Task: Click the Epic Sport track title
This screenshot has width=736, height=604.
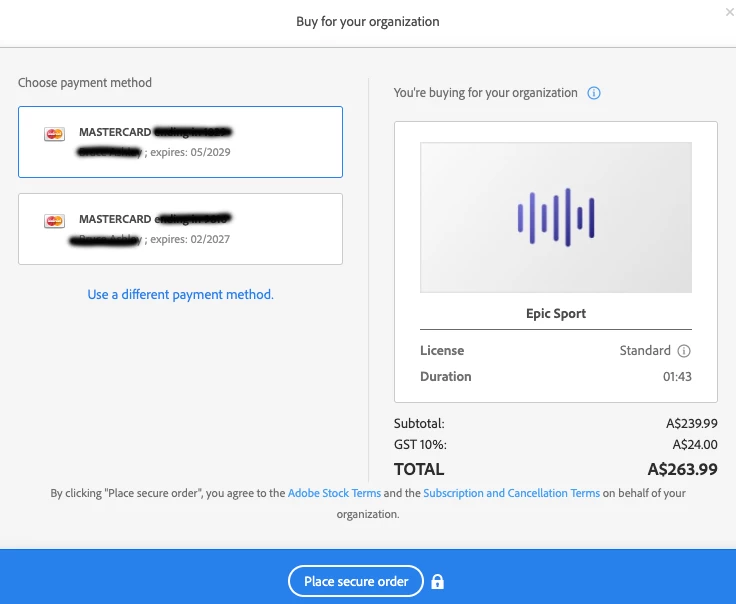Action: coord(556,313)
